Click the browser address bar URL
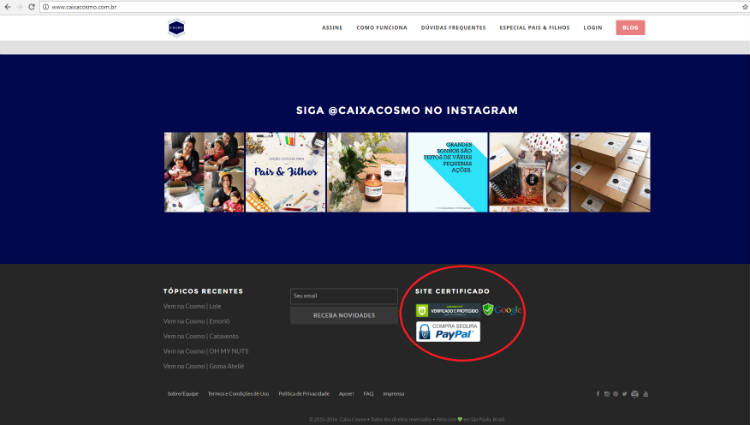Image resolution: width=750 pixels, height=425 pixels. [x=84, y=7]
